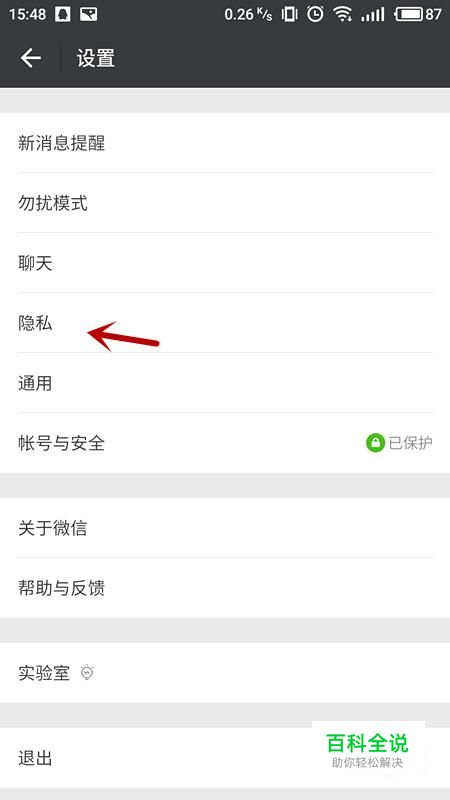Open 勿扰模式 settings
This screenshot has height=800, width=450.
coord(225,203)
